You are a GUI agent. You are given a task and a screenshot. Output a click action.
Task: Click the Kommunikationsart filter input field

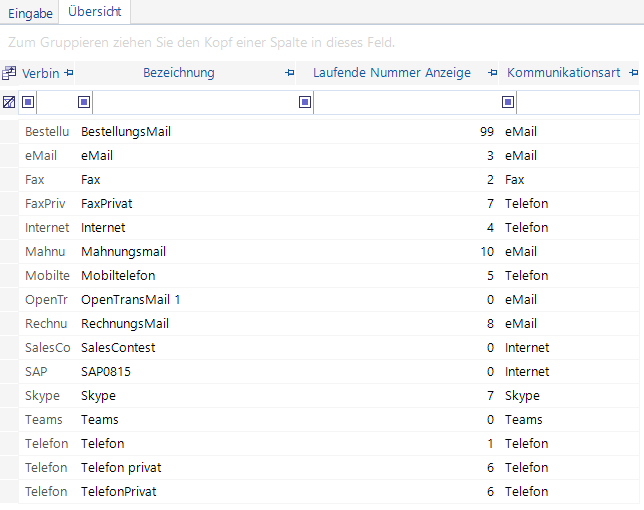[577, 102]
